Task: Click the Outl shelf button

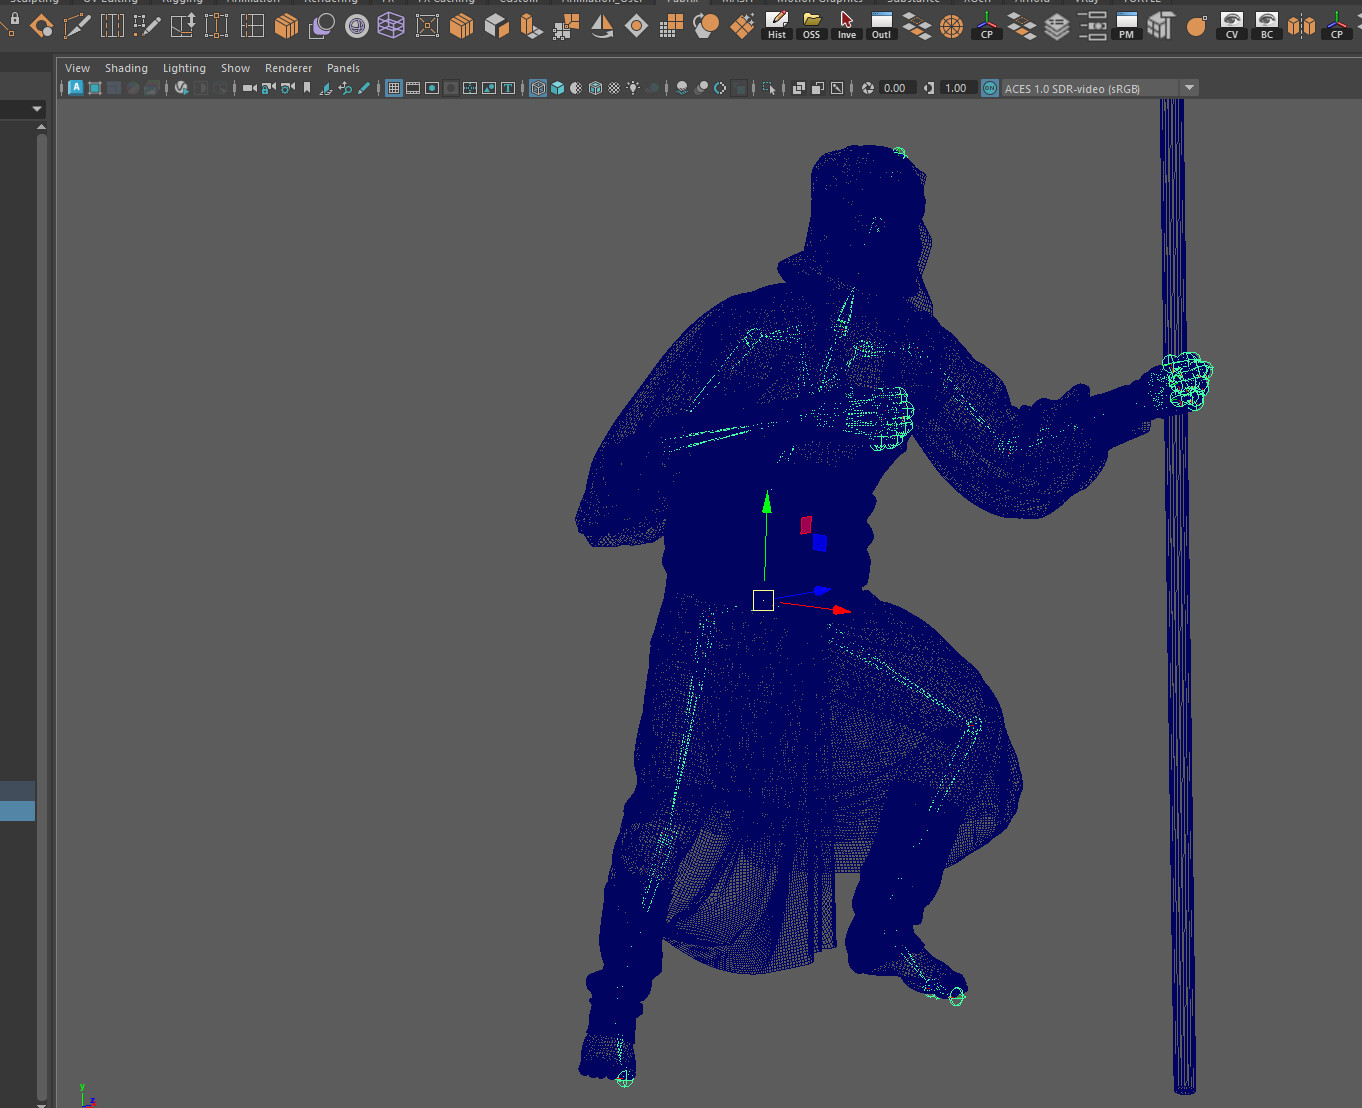Action: click(881, 25)
